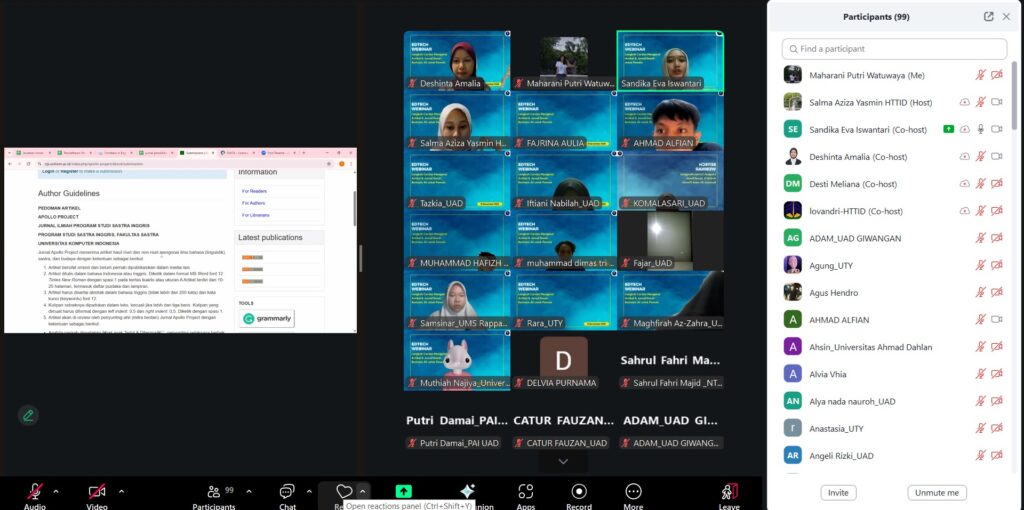1024x510 pixels.
Task: Click the Invite button
Action: [x=838, y=492]
